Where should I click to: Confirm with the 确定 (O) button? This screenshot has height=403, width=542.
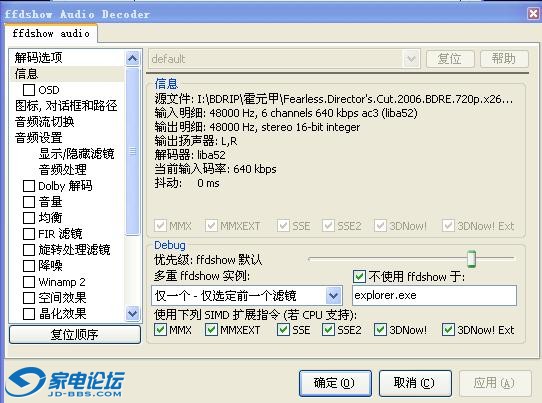[x=335, y=383]
